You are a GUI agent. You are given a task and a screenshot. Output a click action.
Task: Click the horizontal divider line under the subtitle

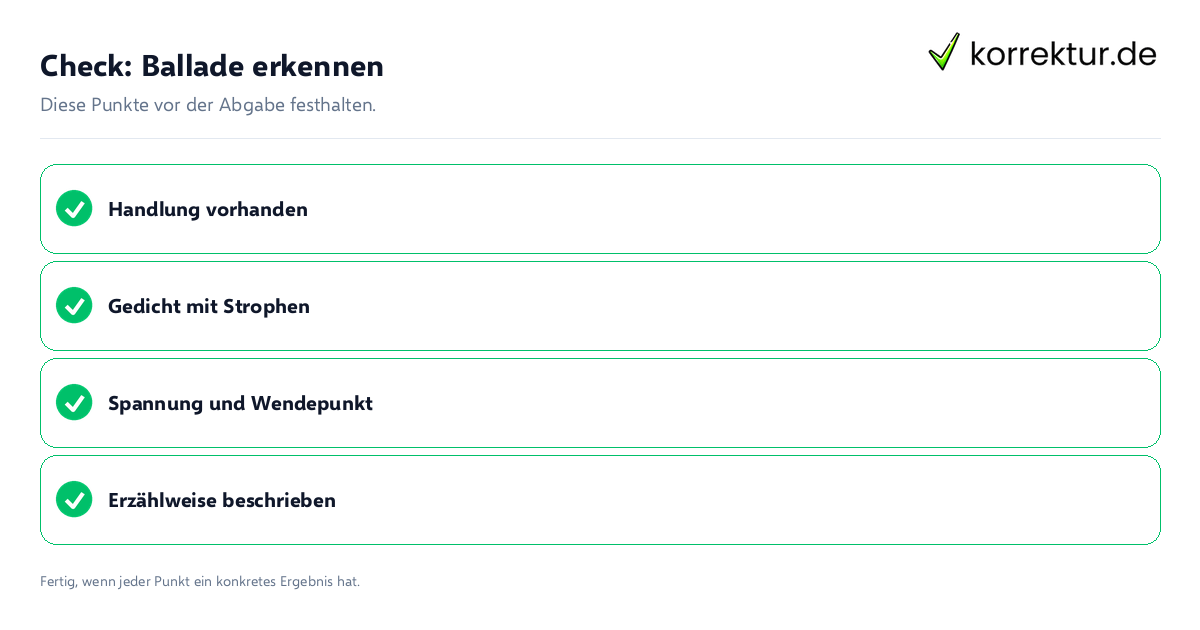[x=600, y=138]
